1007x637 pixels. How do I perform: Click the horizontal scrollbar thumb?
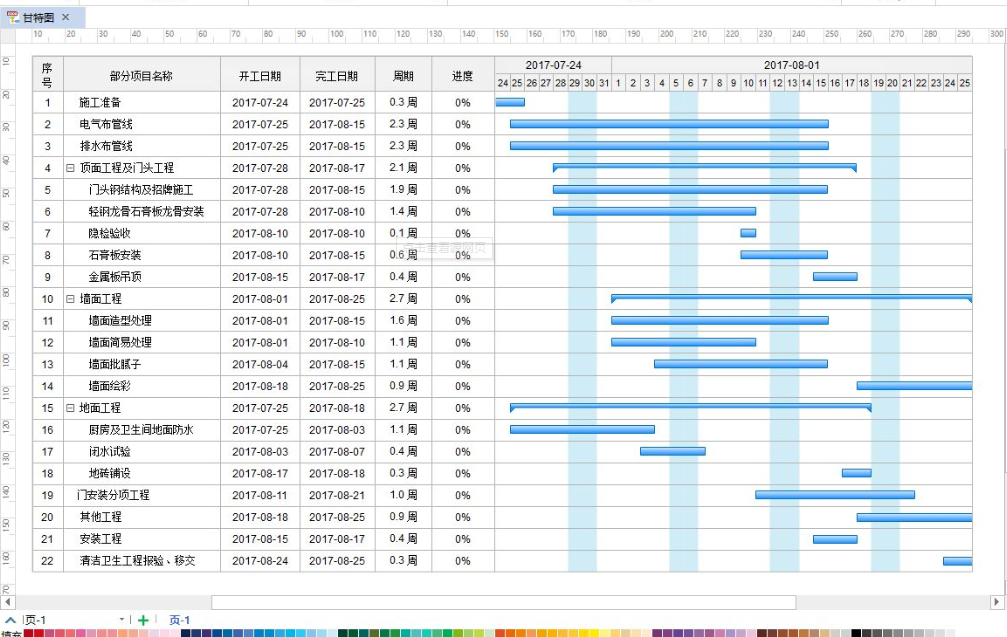coord(504,602)
